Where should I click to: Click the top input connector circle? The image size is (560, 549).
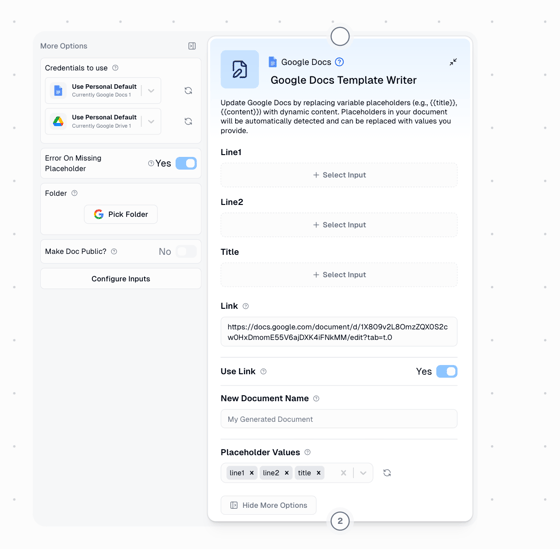(x=340, y=36)
